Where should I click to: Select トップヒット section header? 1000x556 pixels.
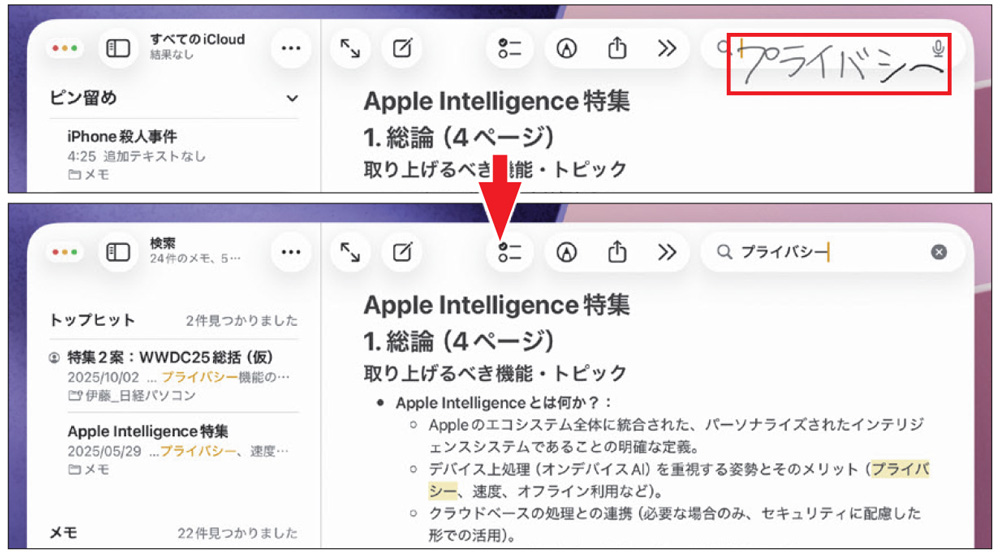point(92,320)
